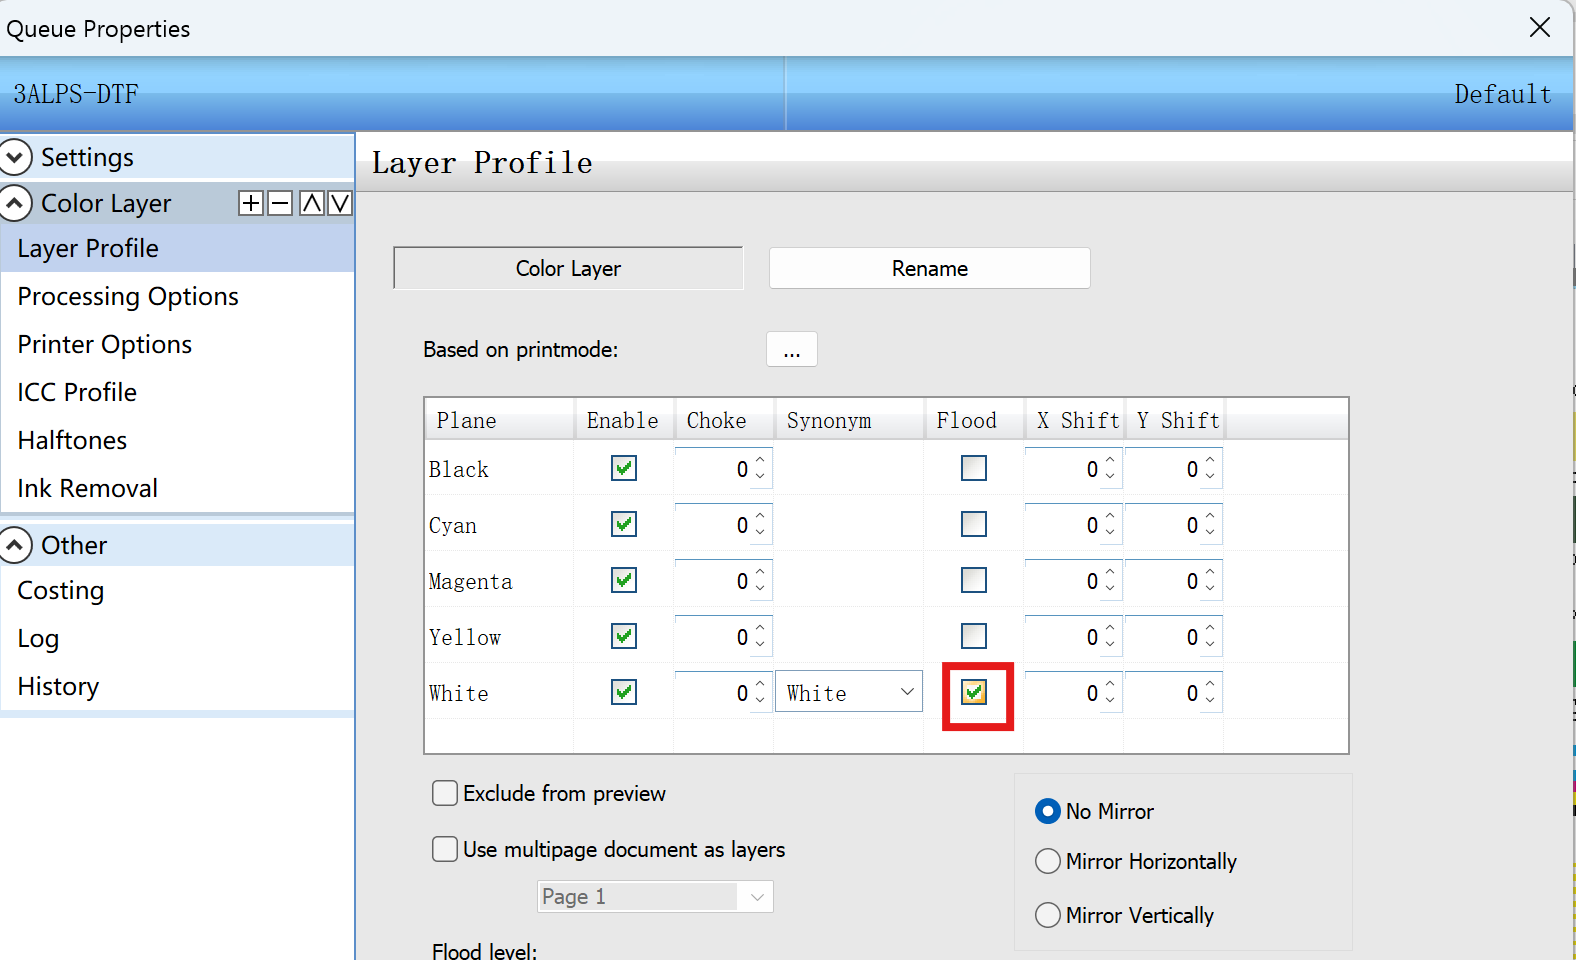
Task: Click the Color Layer name button
Action: (x=568, y=268)
